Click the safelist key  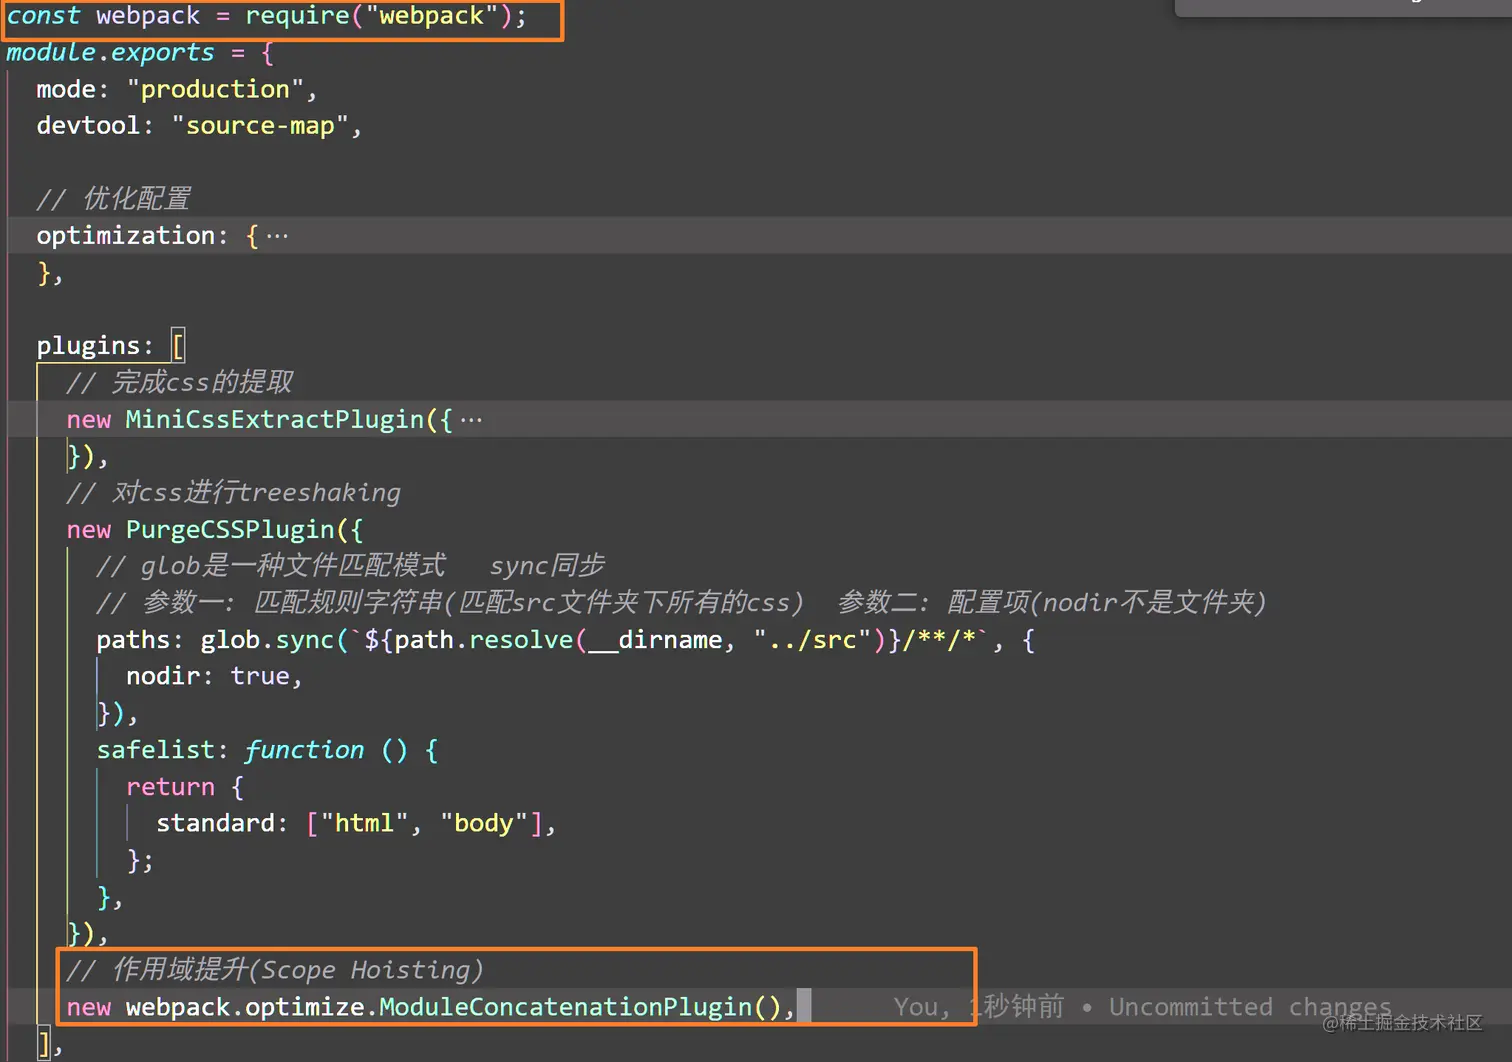click(x=155, y=750)
